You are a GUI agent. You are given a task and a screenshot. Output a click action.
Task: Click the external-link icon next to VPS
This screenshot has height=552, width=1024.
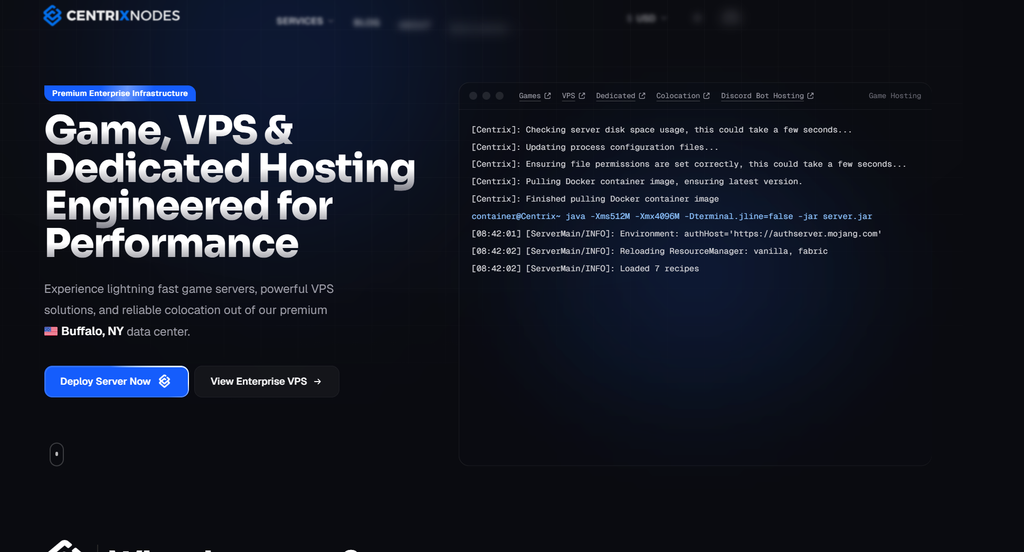(582, 96)
